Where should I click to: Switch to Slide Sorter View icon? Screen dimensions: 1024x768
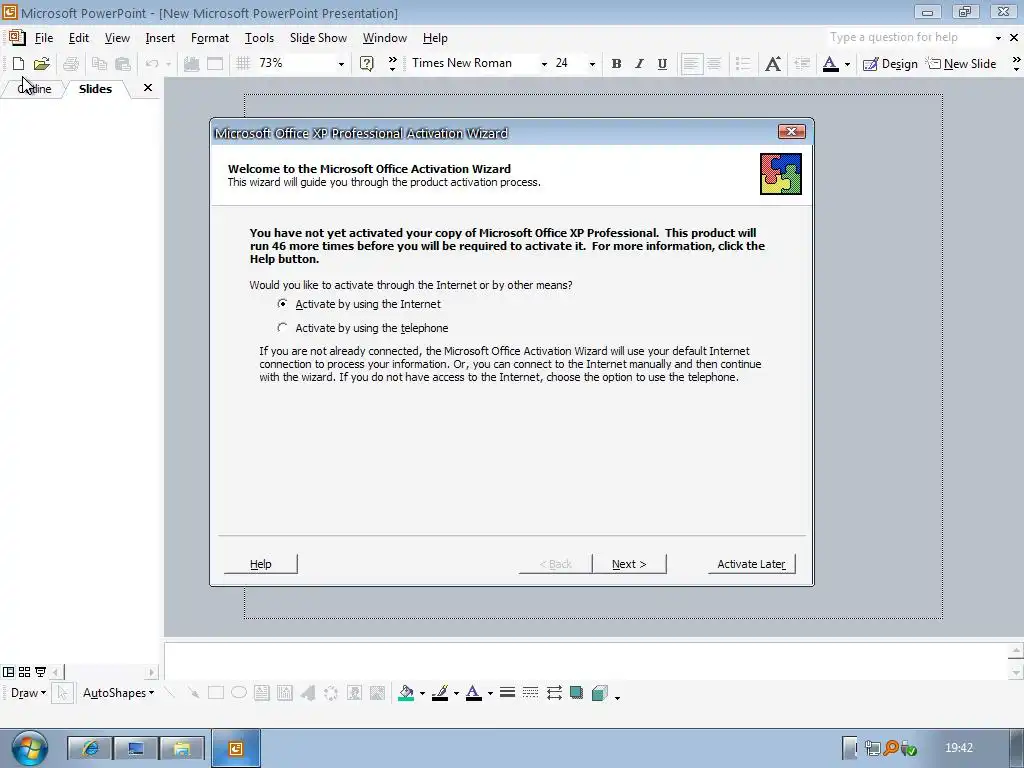pos(24,671)
